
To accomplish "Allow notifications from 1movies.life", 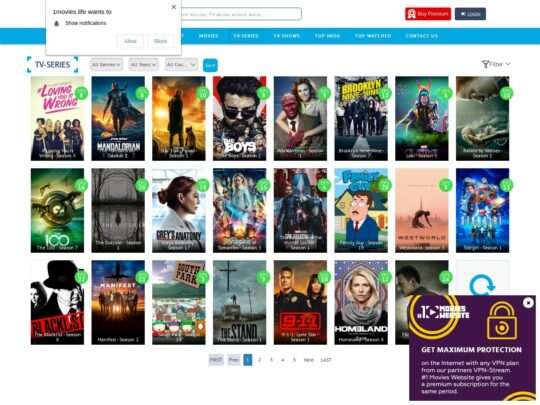I will 130,41.
